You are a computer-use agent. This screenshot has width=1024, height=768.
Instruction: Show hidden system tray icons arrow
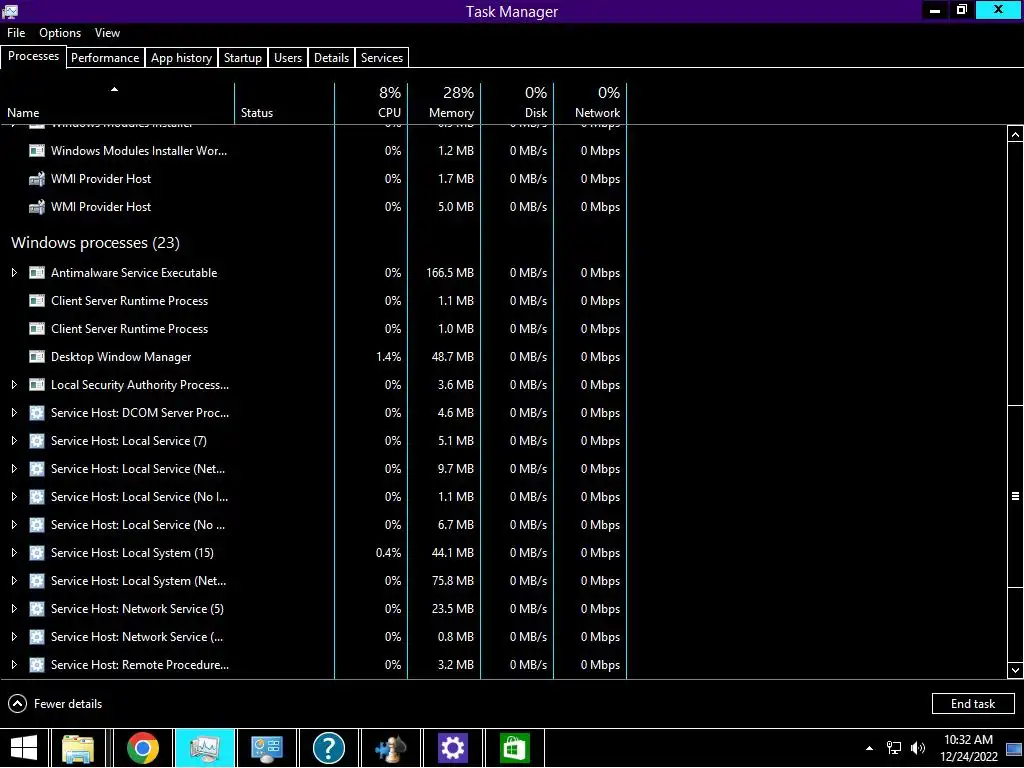click(x=869, y=748)
